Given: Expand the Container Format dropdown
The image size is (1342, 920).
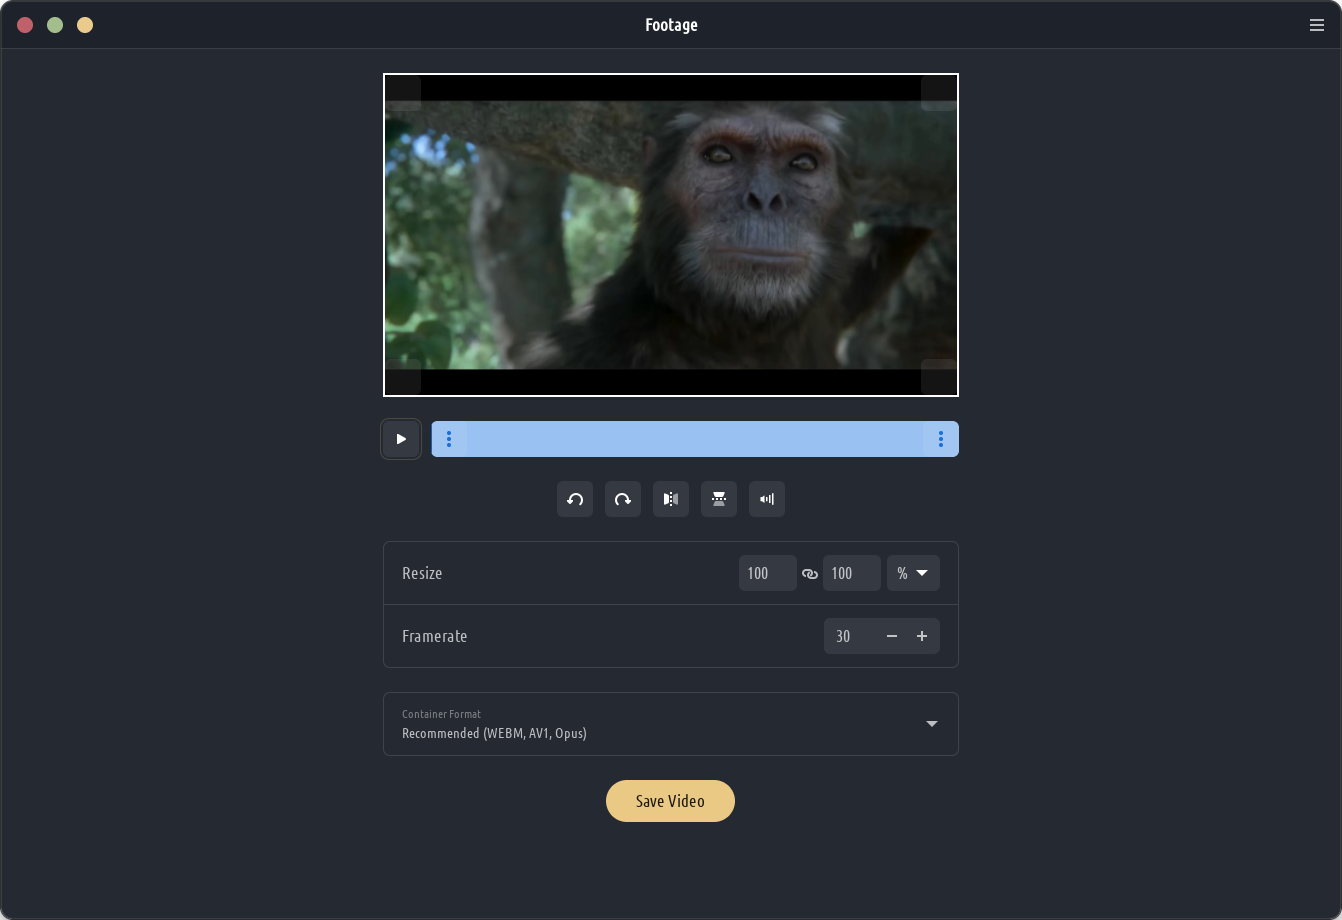Looking at the screenshot, I should point(931,724).
